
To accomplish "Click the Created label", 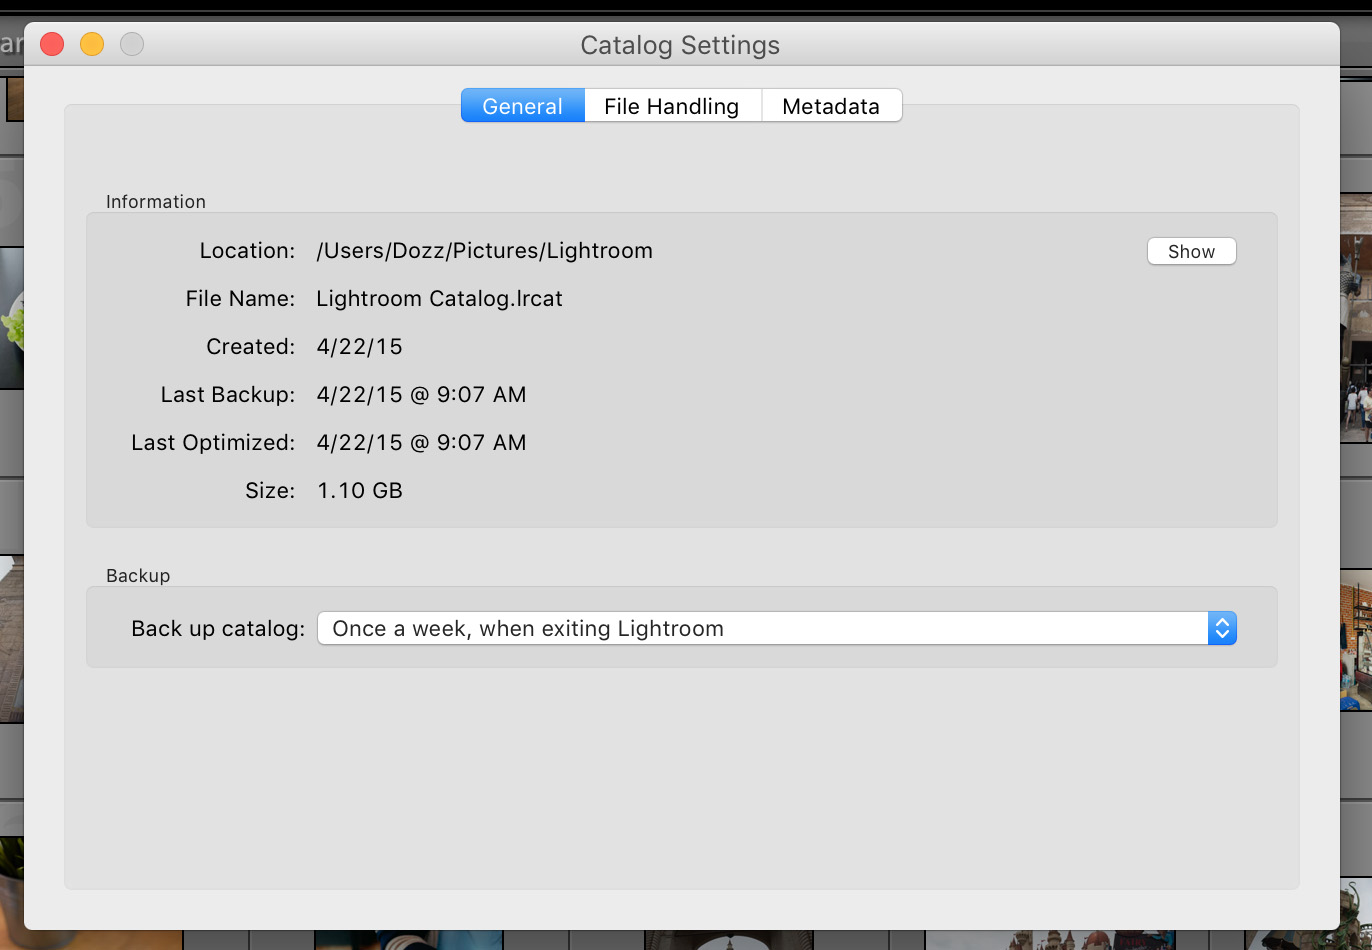I will (250, 347).
